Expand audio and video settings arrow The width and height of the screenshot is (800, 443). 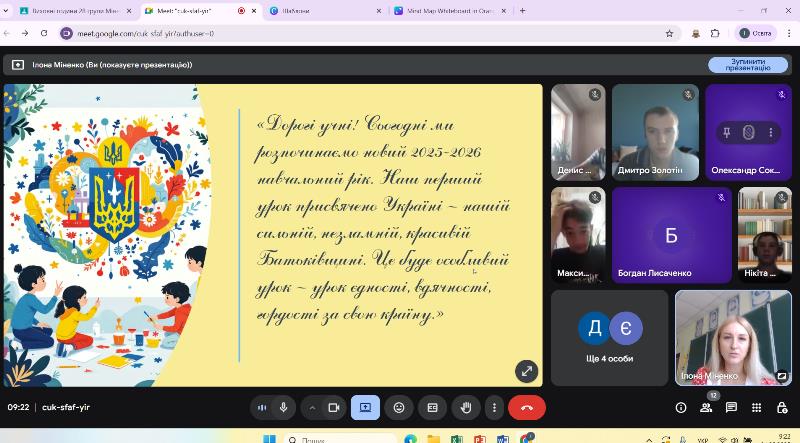click(x=312, y=408)
